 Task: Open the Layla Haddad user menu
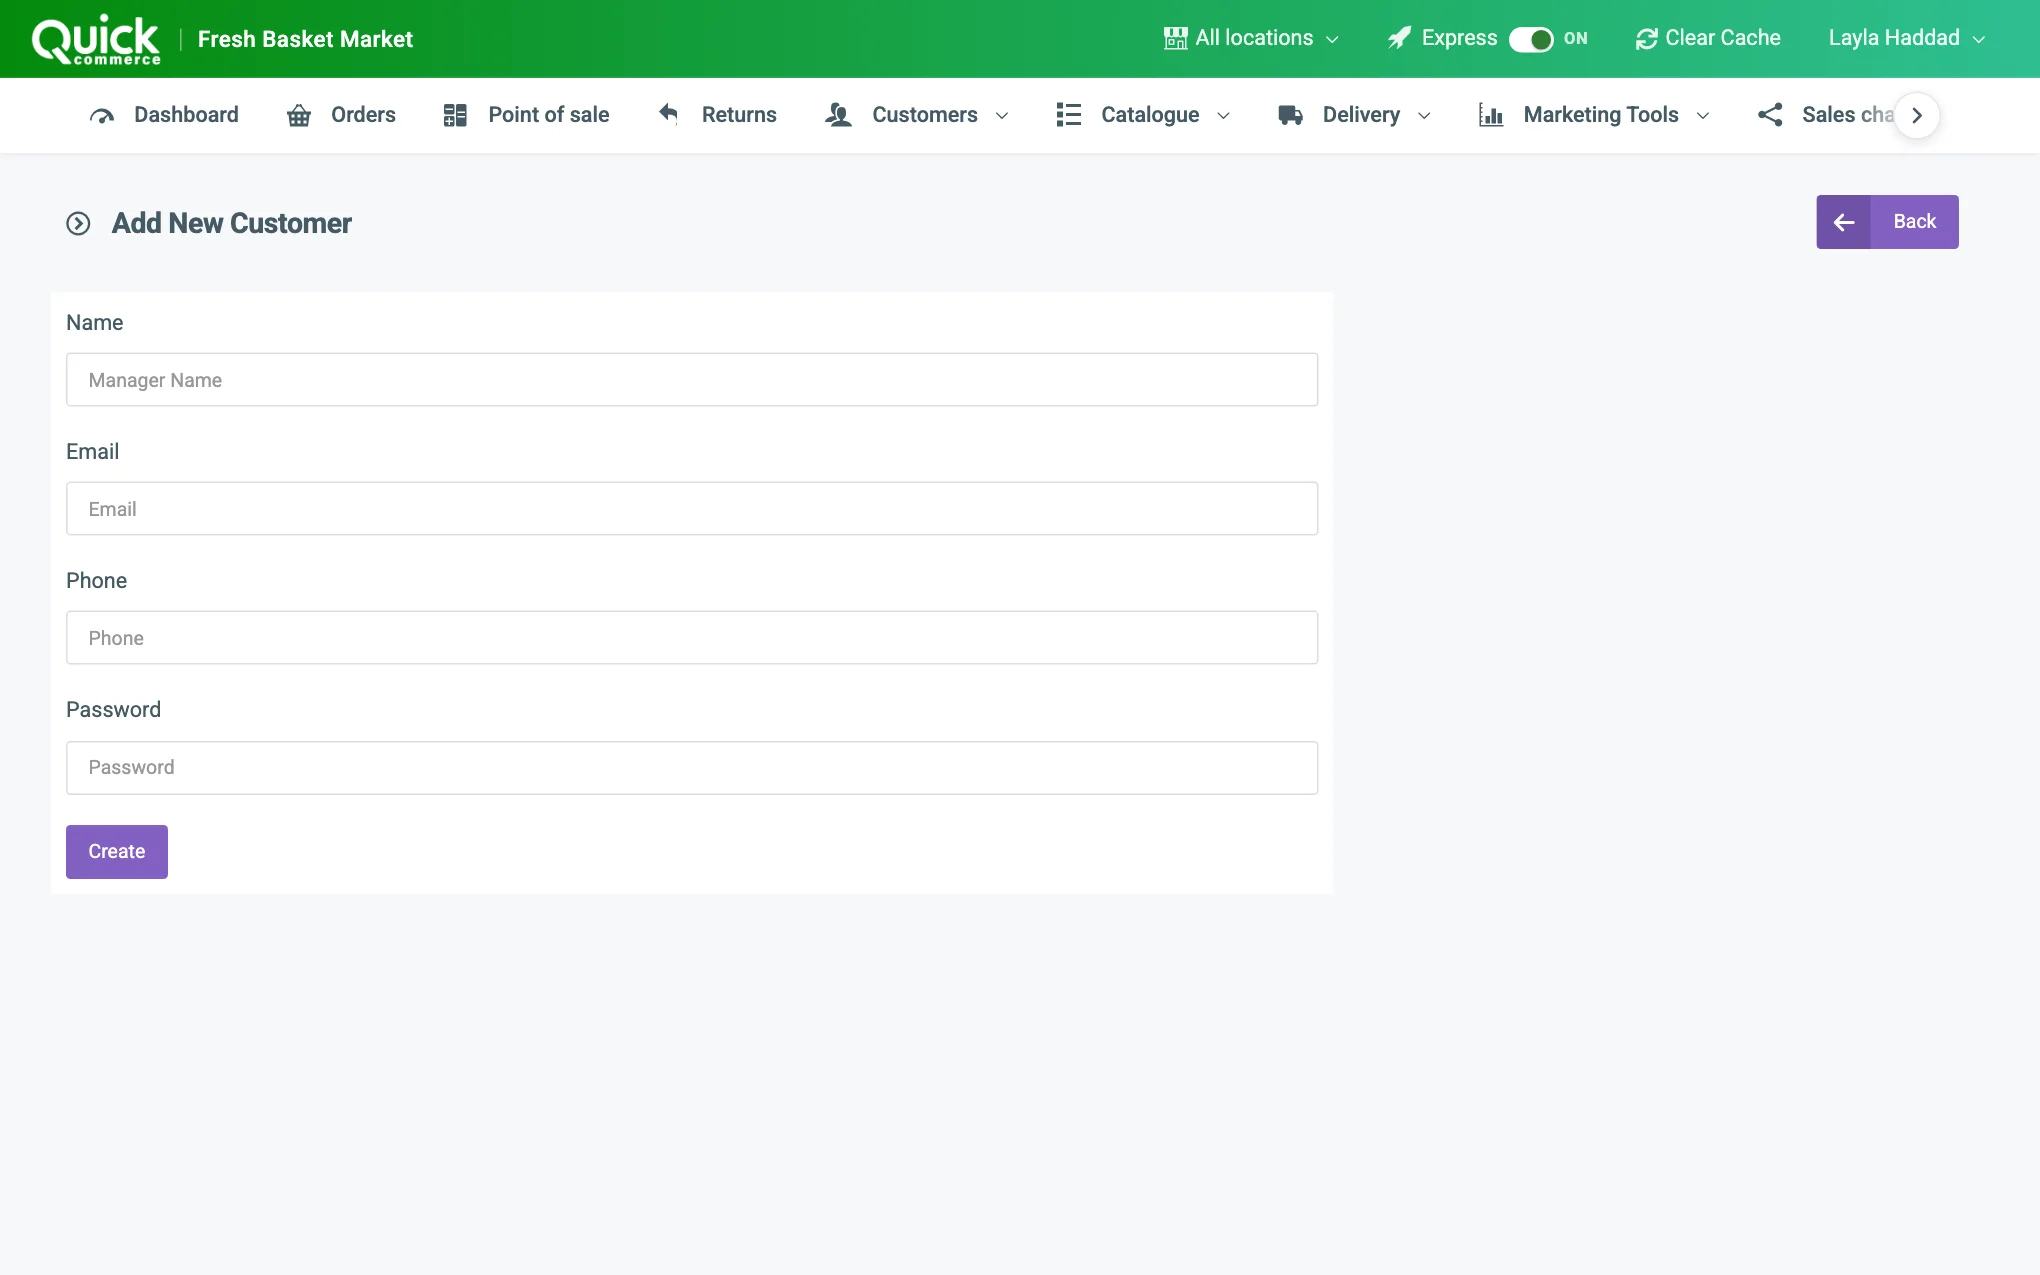pos(1907,38)
